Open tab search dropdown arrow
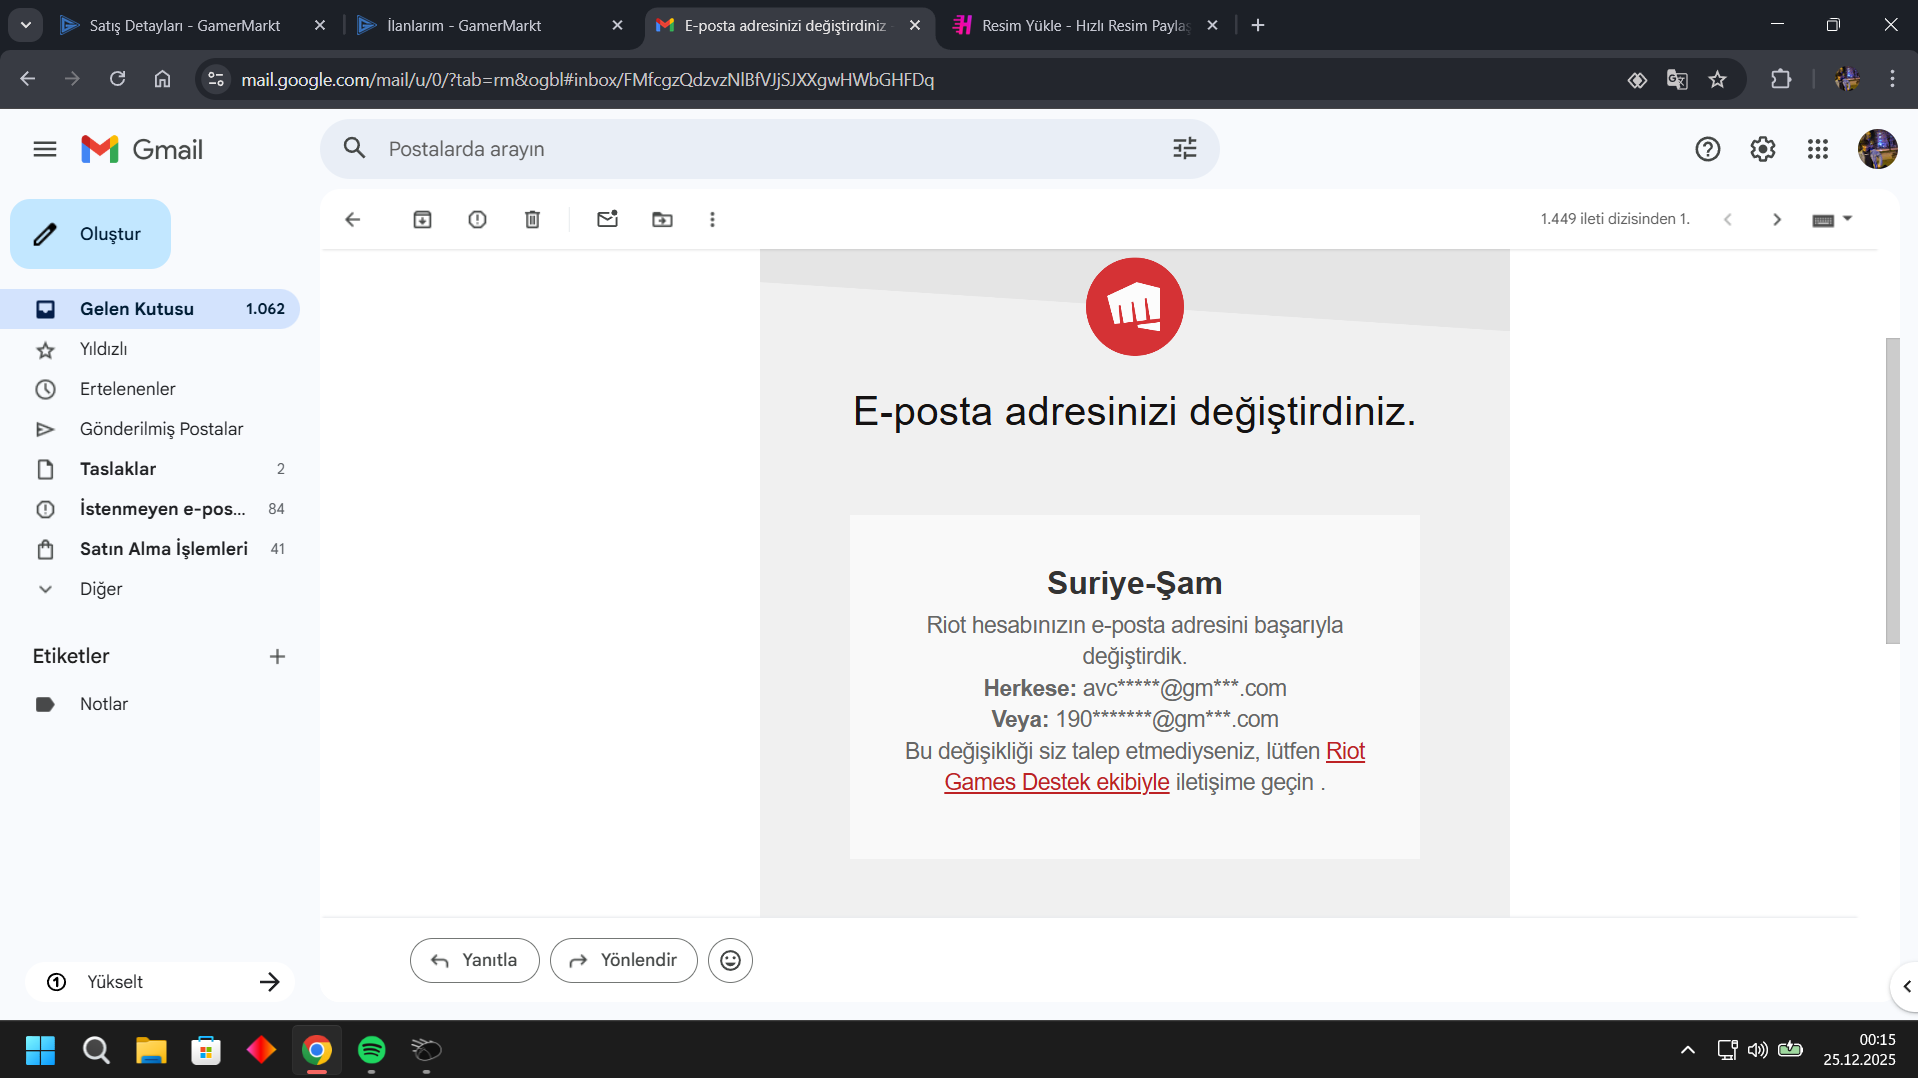 coord(26,25)
